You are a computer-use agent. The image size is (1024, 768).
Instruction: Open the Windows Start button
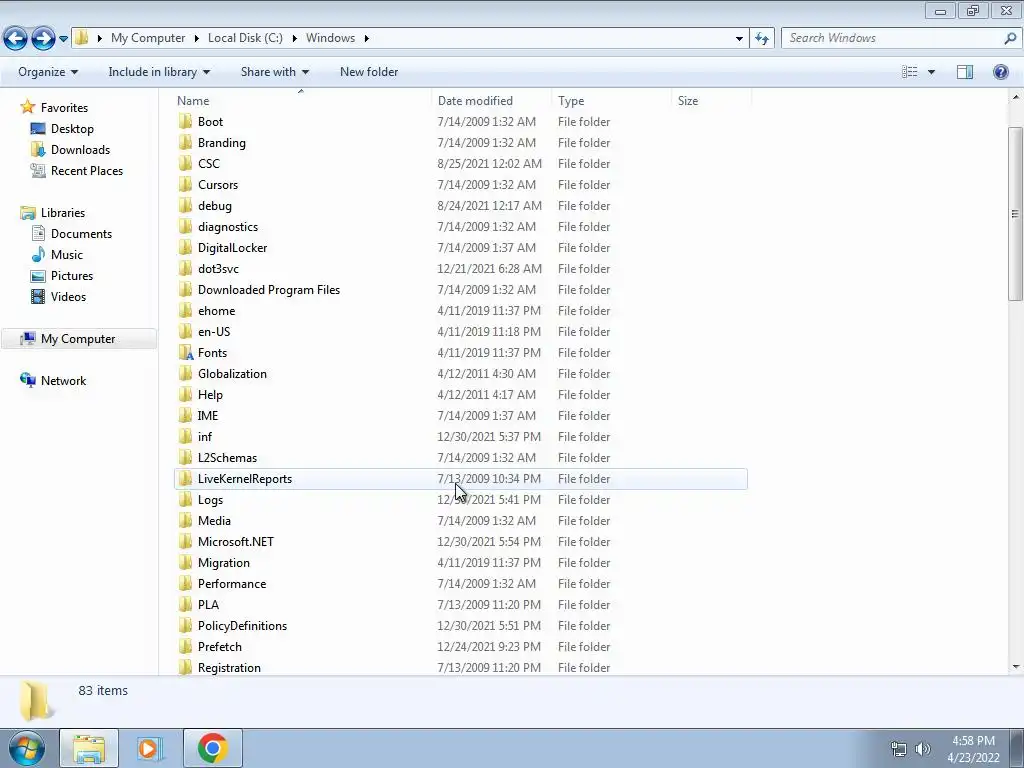[27, 748]
